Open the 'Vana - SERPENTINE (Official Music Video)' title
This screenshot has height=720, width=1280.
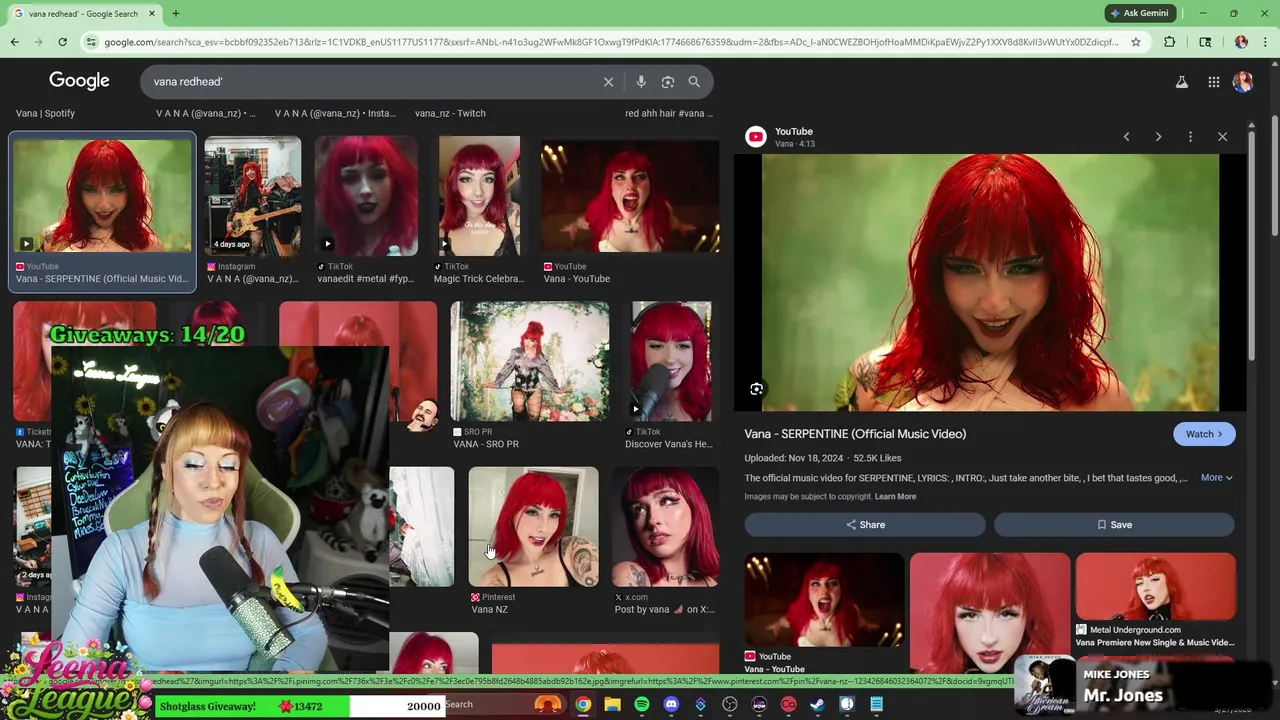(x=855, y=434)
